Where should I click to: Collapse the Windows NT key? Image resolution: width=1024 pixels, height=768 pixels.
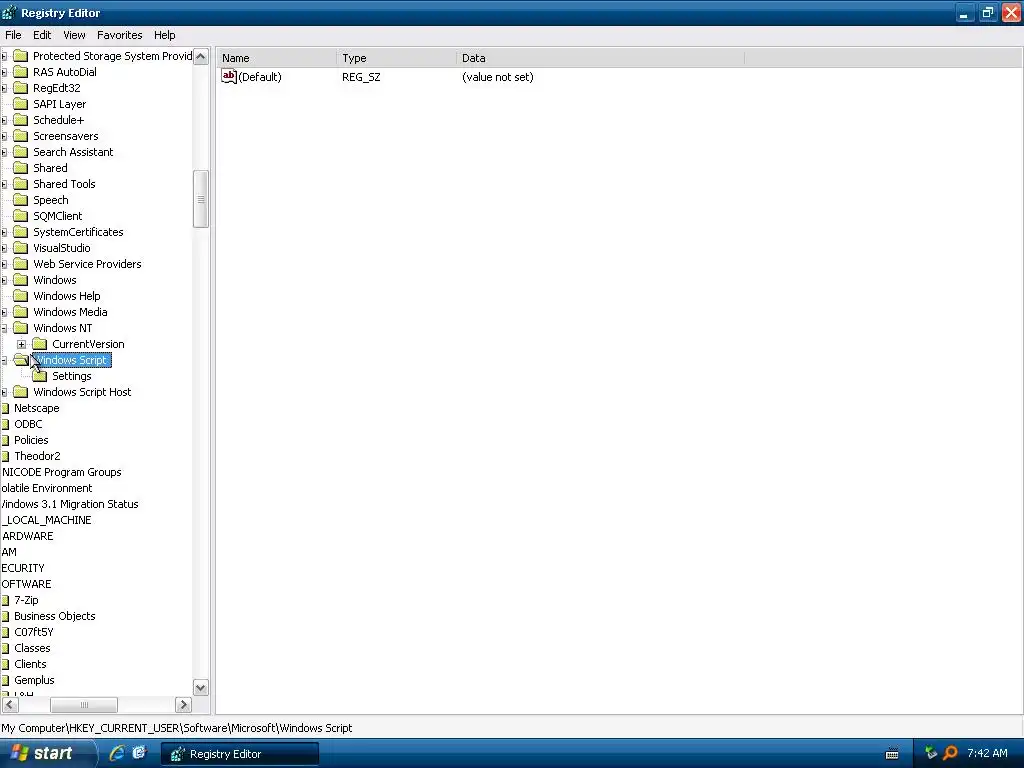(x=3, y=328)
